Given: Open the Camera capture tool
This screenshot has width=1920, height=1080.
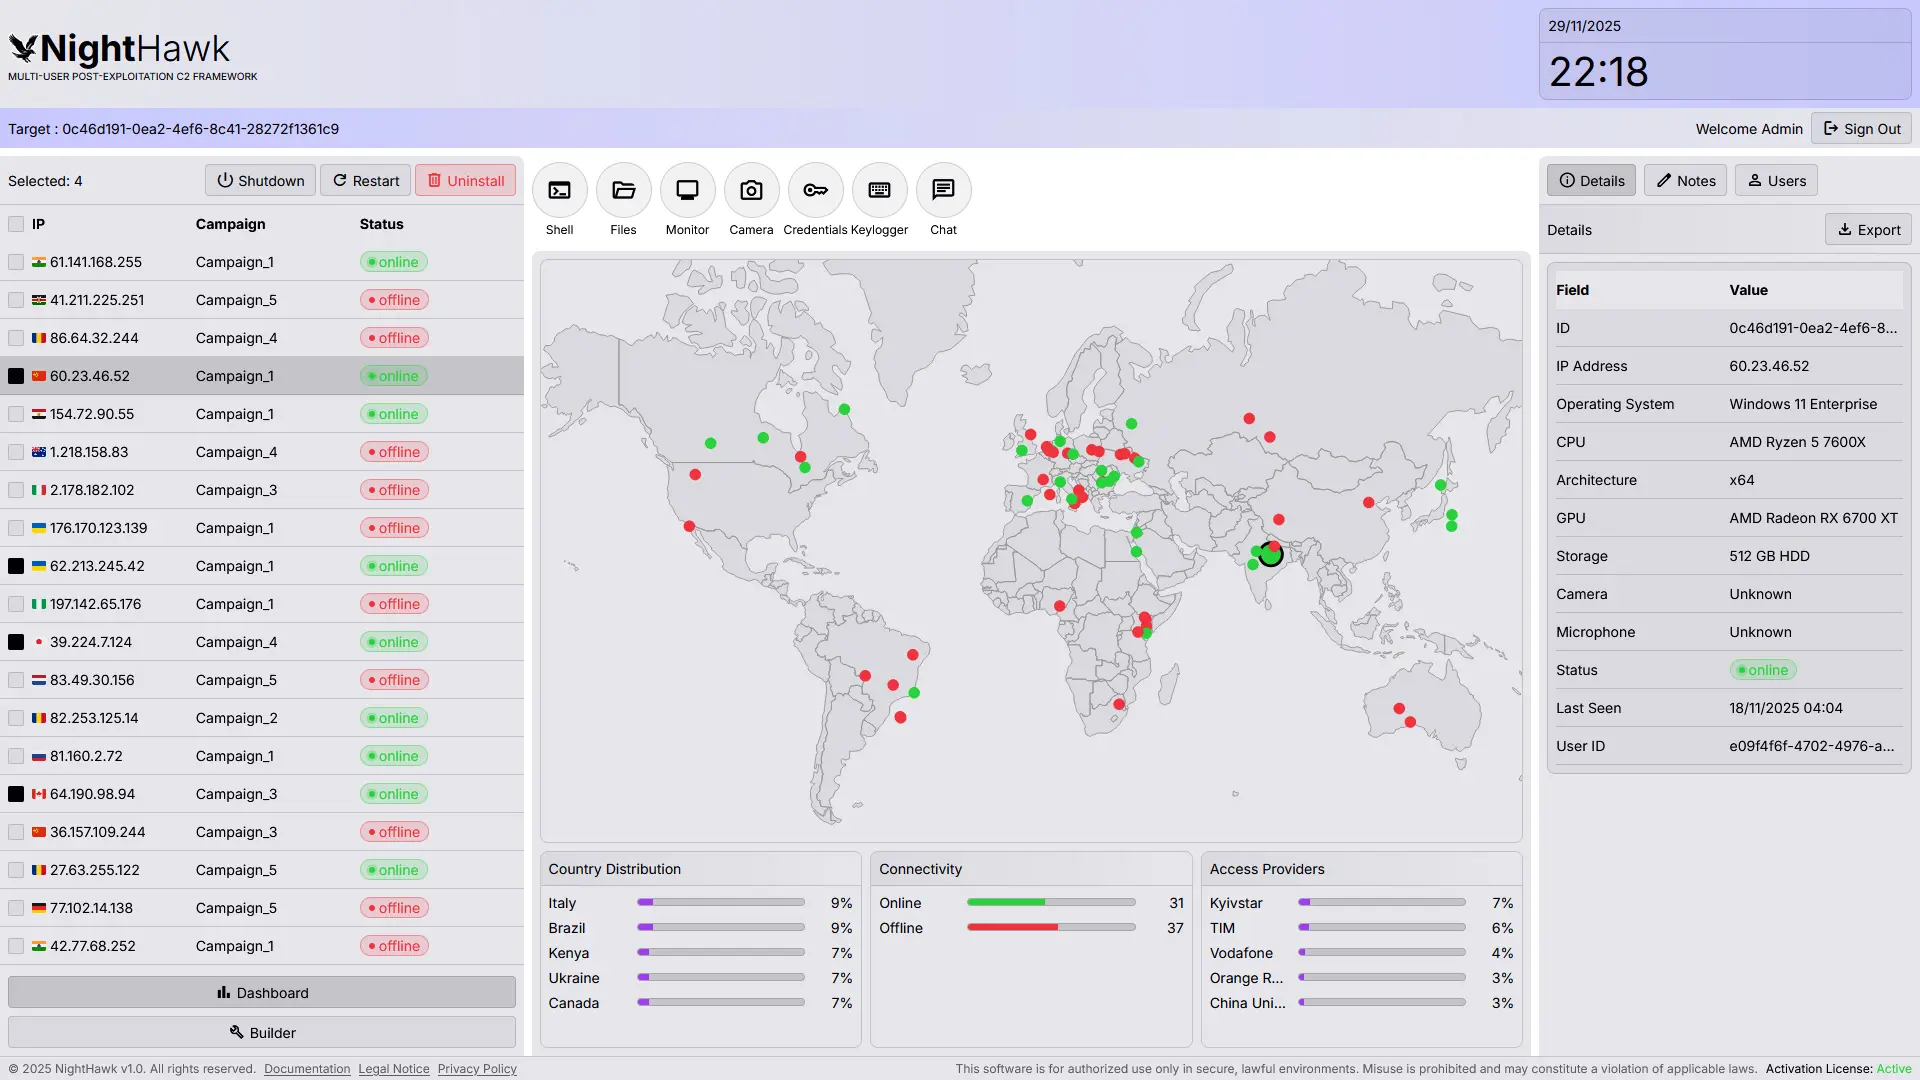Looking at the screenshot, I should coord(751,190).
